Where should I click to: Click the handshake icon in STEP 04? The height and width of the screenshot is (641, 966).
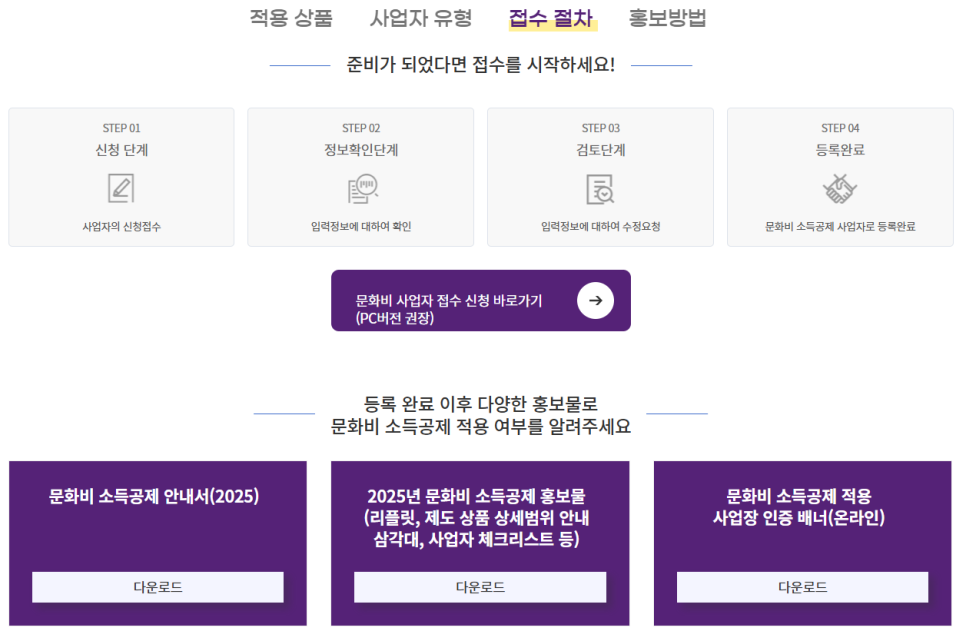pyautogui.click(x=840, y=189)
